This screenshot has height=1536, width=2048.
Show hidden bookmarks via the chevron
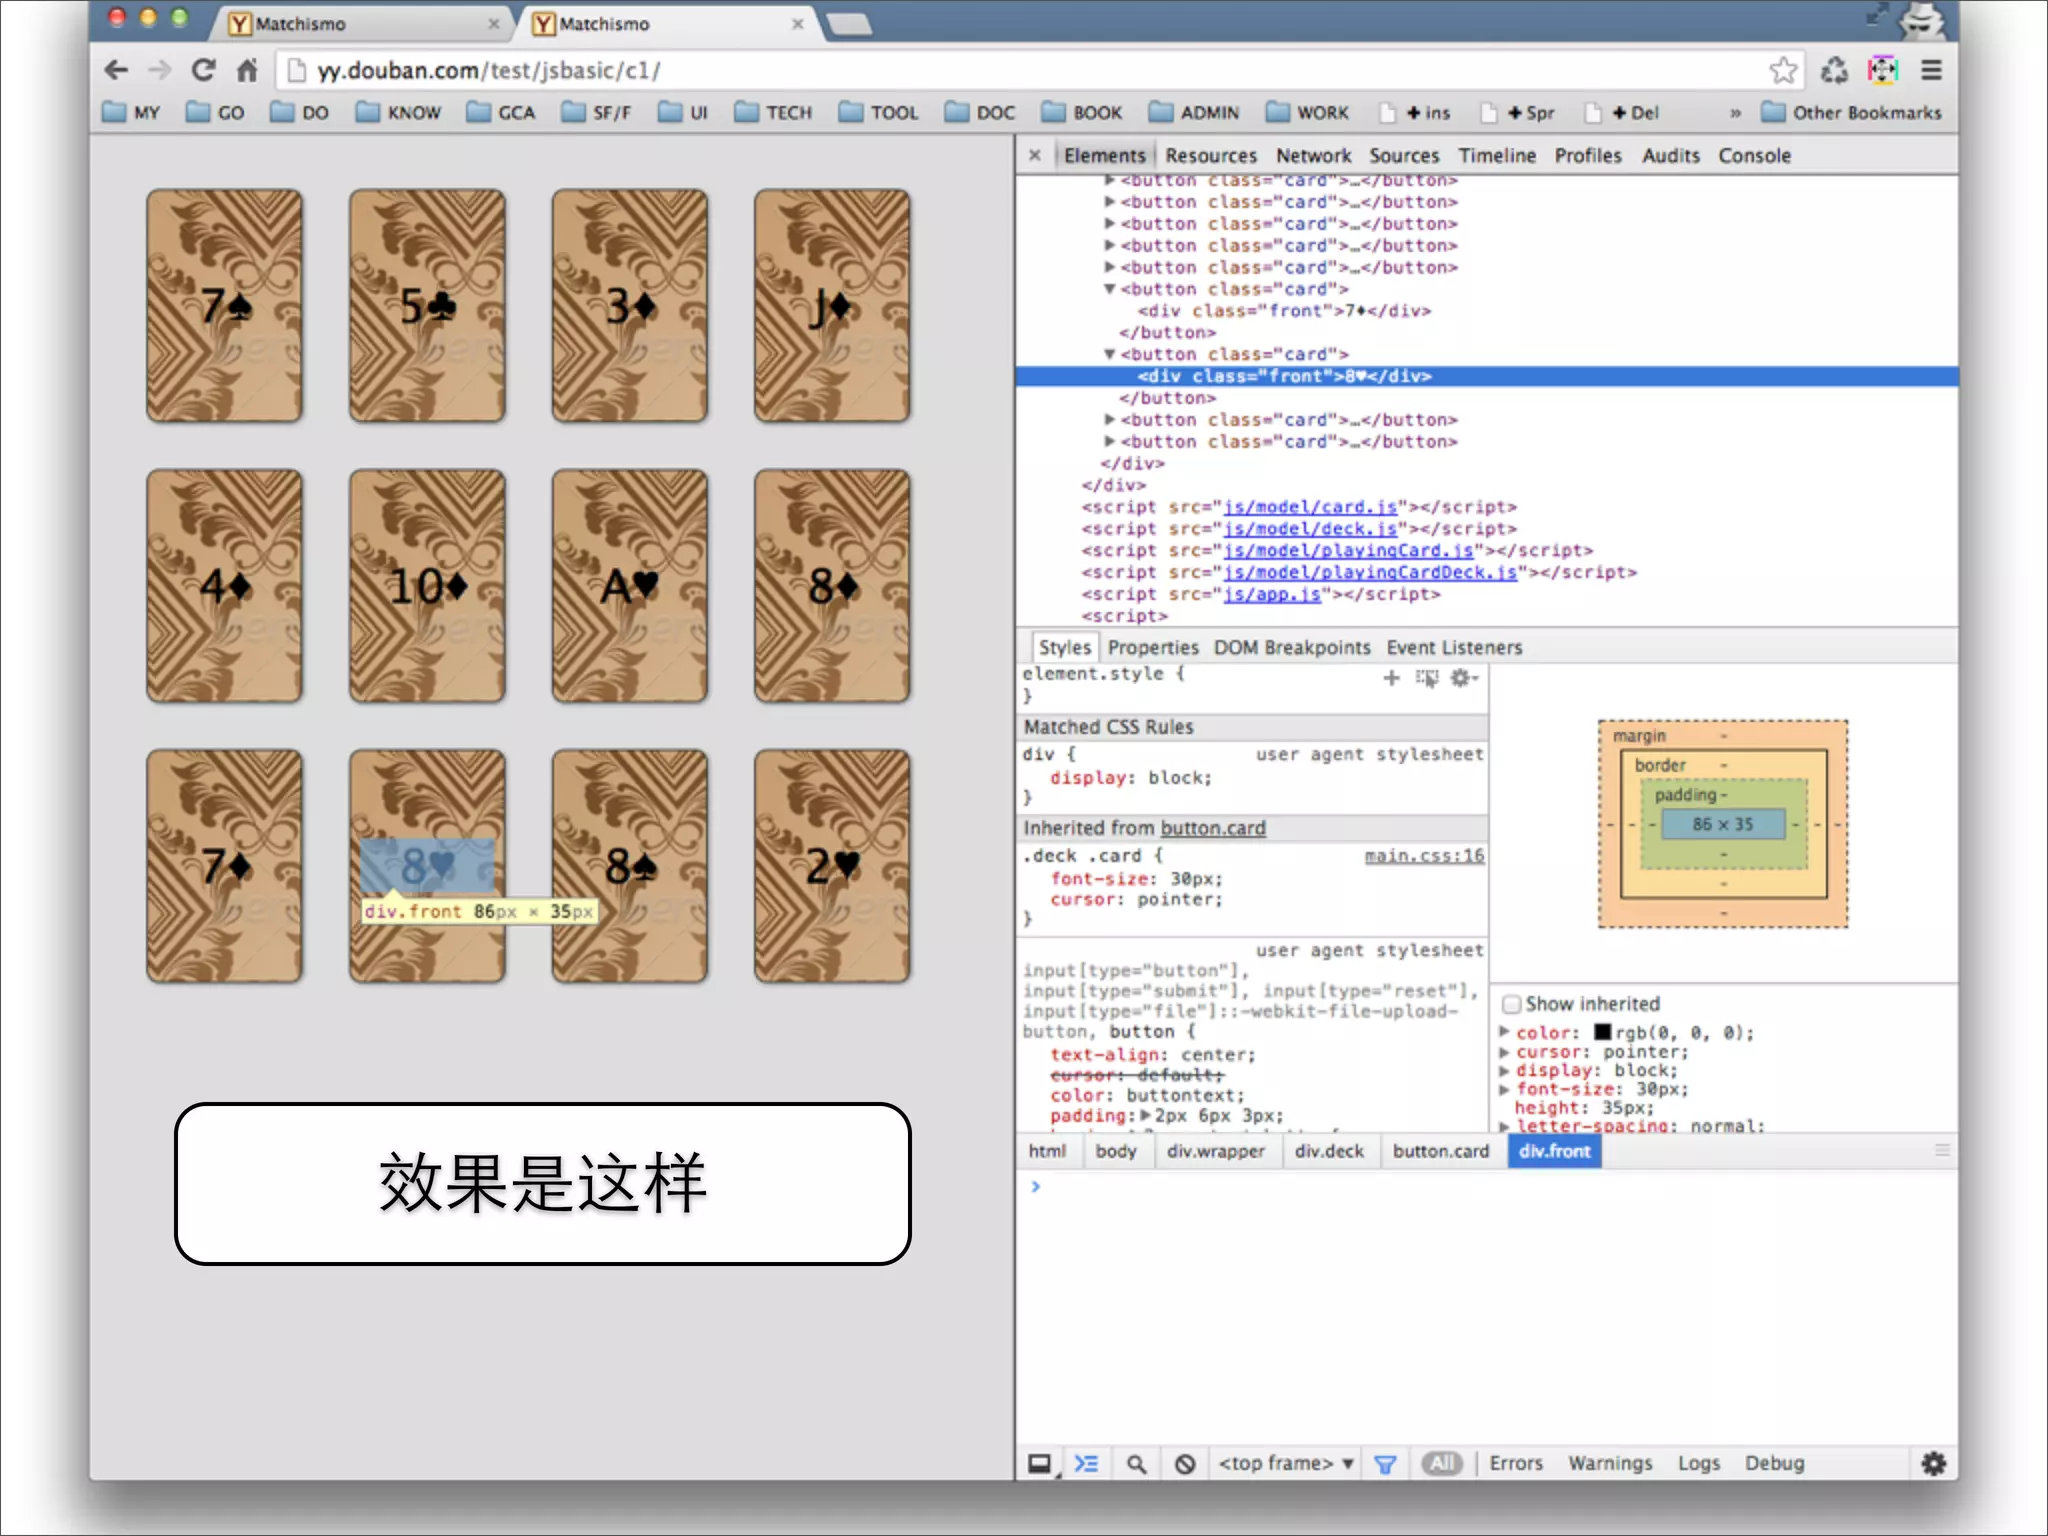[1735, 113]
